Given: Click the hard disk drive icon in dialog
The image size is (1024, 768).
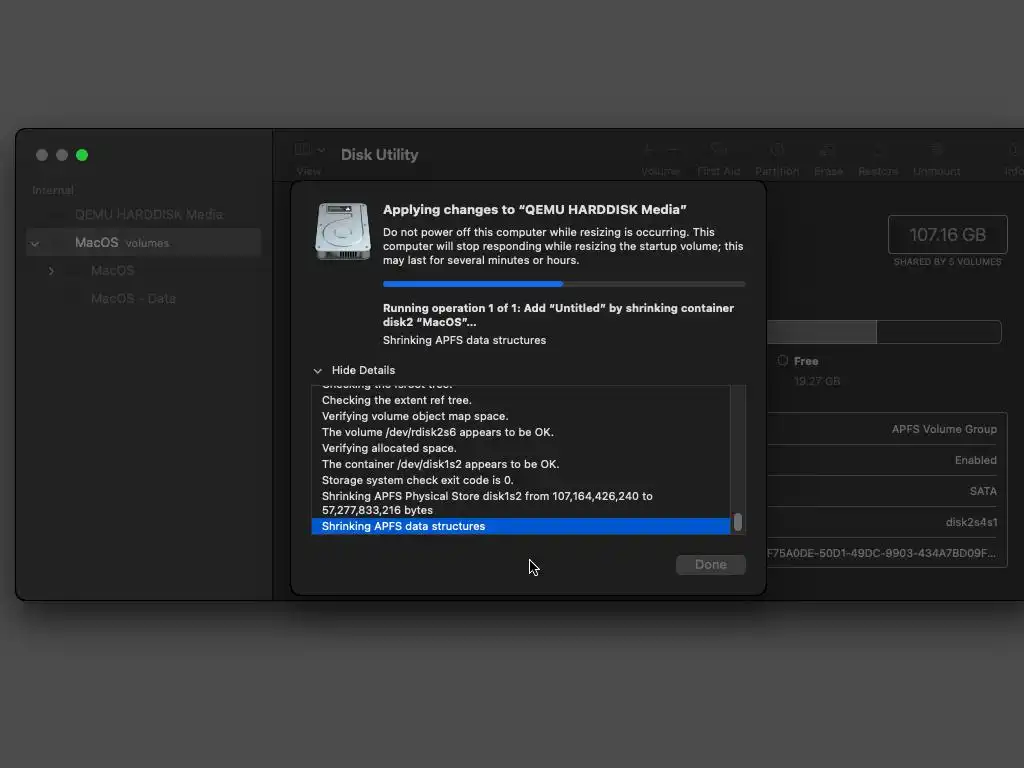Looking at the screenshot, I should point(342,231).
